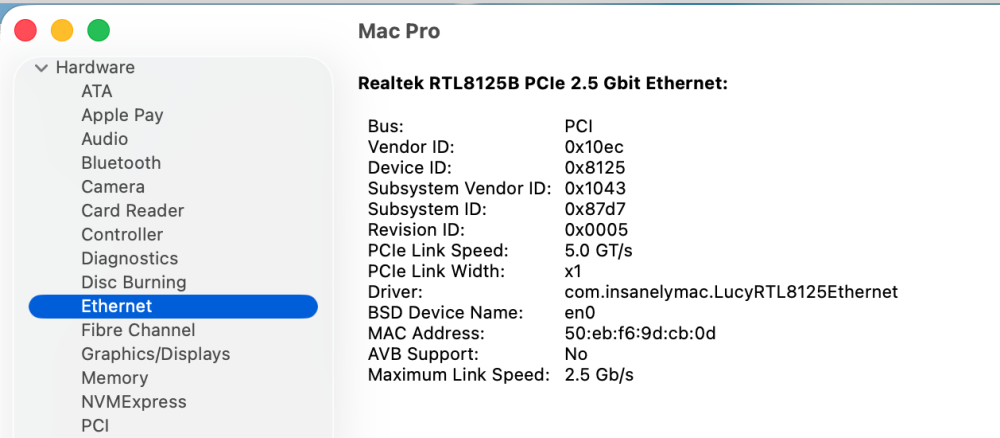This screenshot has width=1000, height=438.
Task: Select NVMExpress in the sidebar
Action: [134, 402]
